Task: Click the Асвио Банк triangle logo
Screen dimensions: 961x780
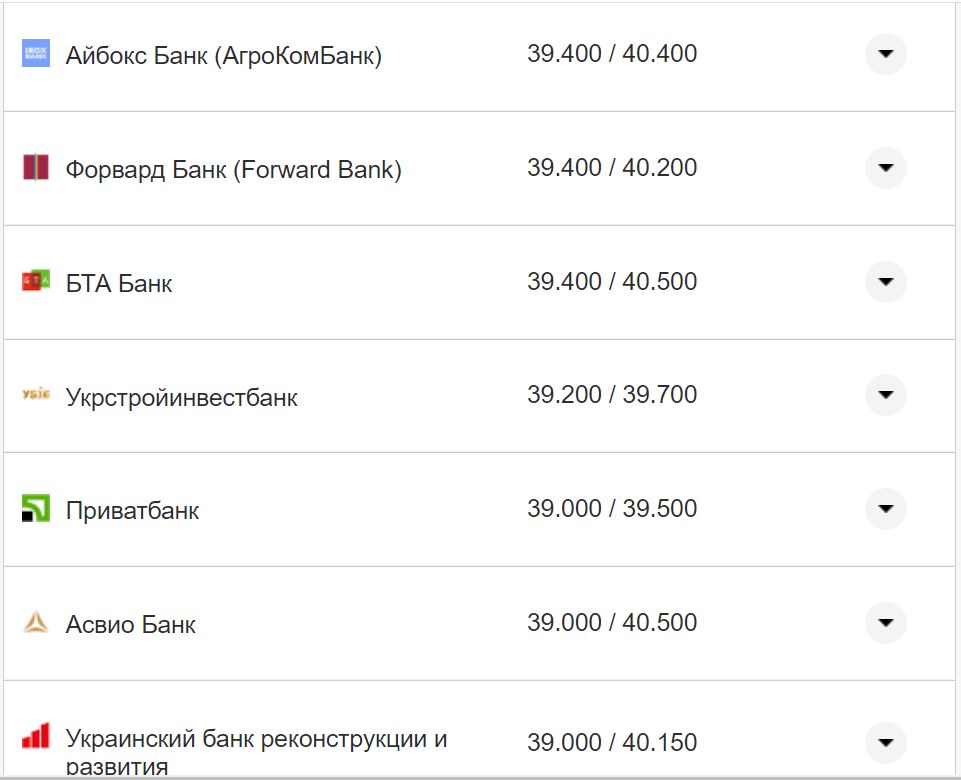Action: click(x=35, y=622)
